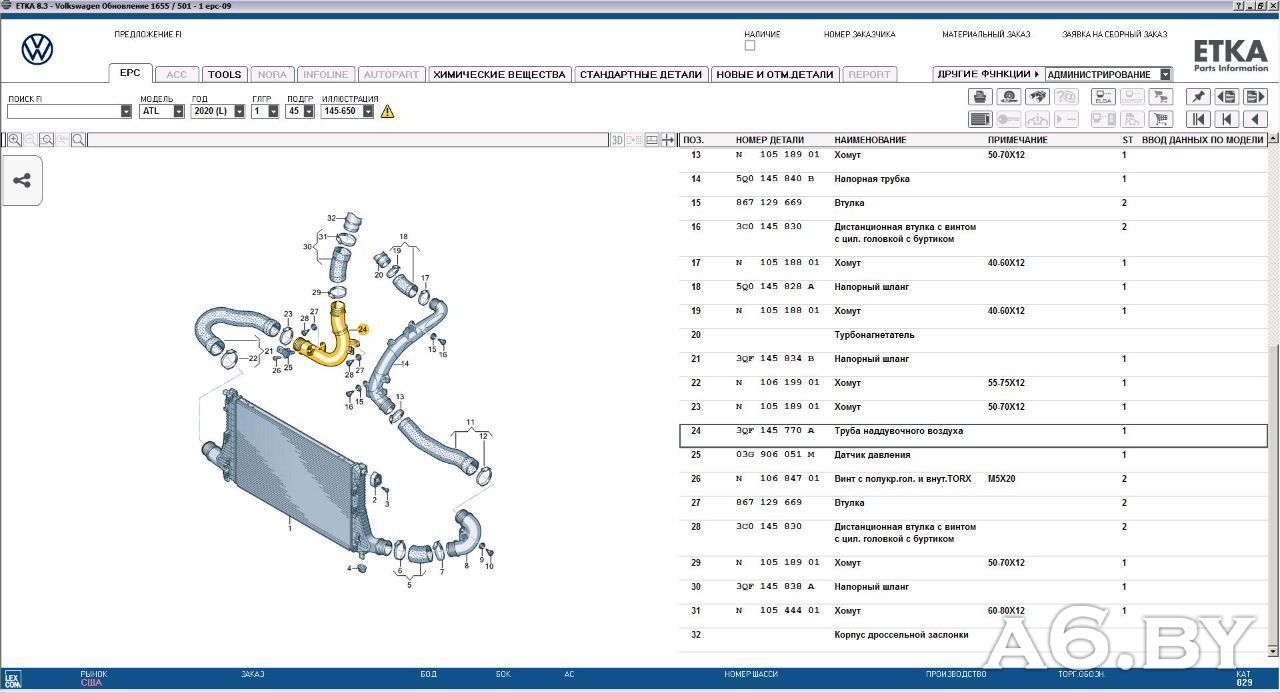
Task: Click the pushpin icon
Action: pyautogui.click(x=1198, y=97)
